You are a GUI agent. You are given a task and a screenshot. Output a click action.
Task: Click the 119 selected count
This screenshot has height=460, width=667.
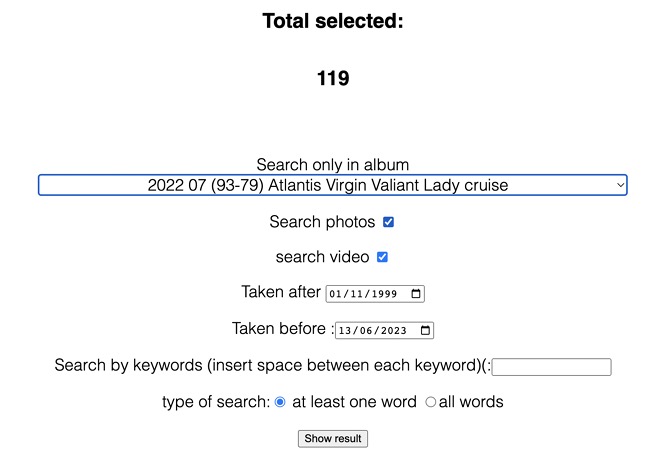click(333, 78)
